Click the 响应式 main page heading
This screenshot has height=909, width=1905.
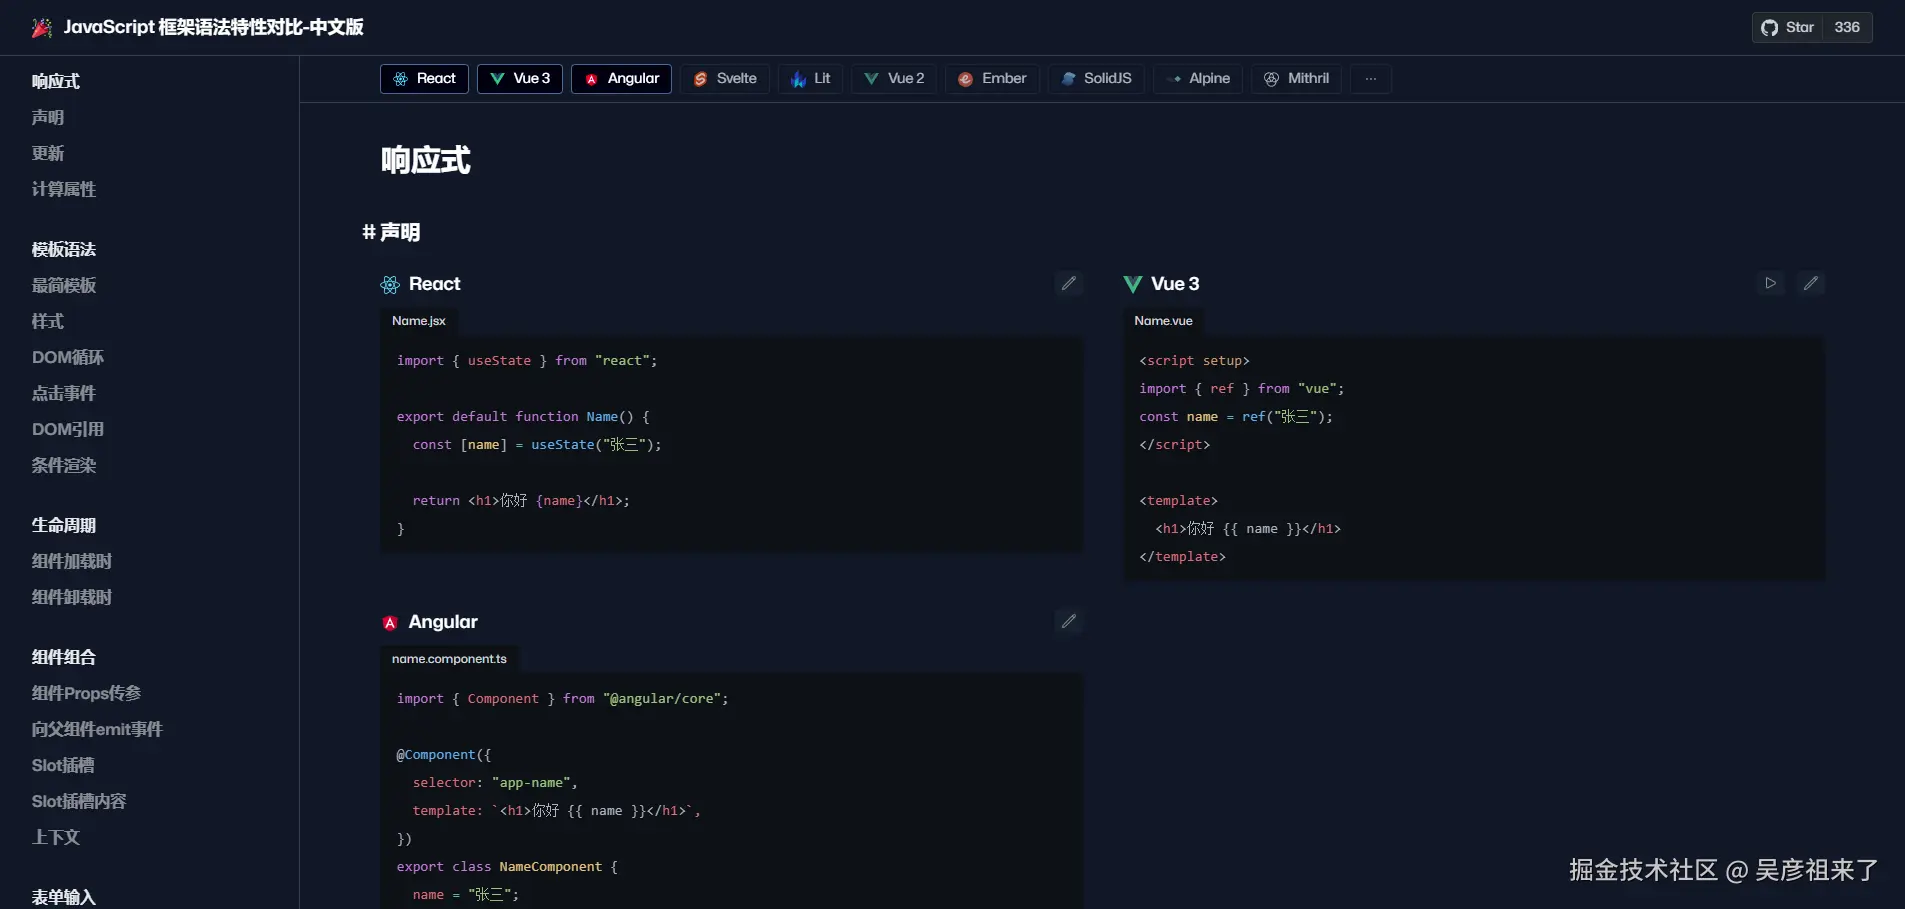426,160
